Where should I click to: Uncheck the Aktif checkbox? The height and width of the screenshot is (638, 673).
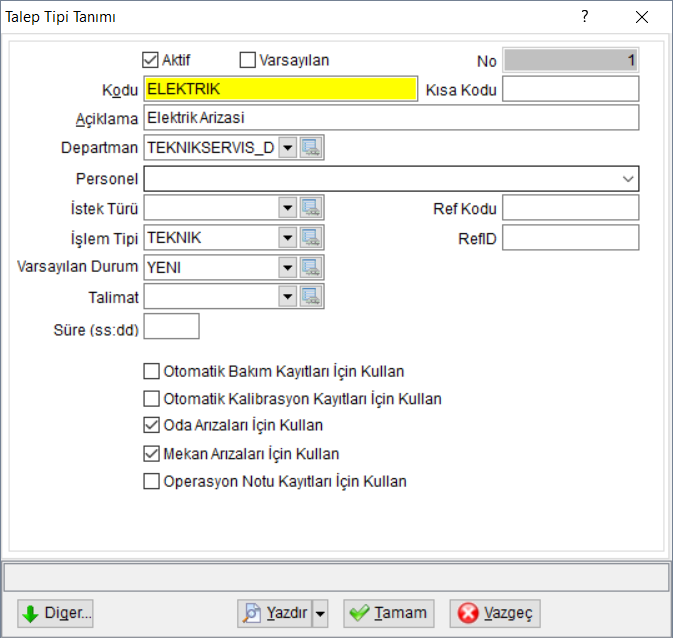pos(150,60)
